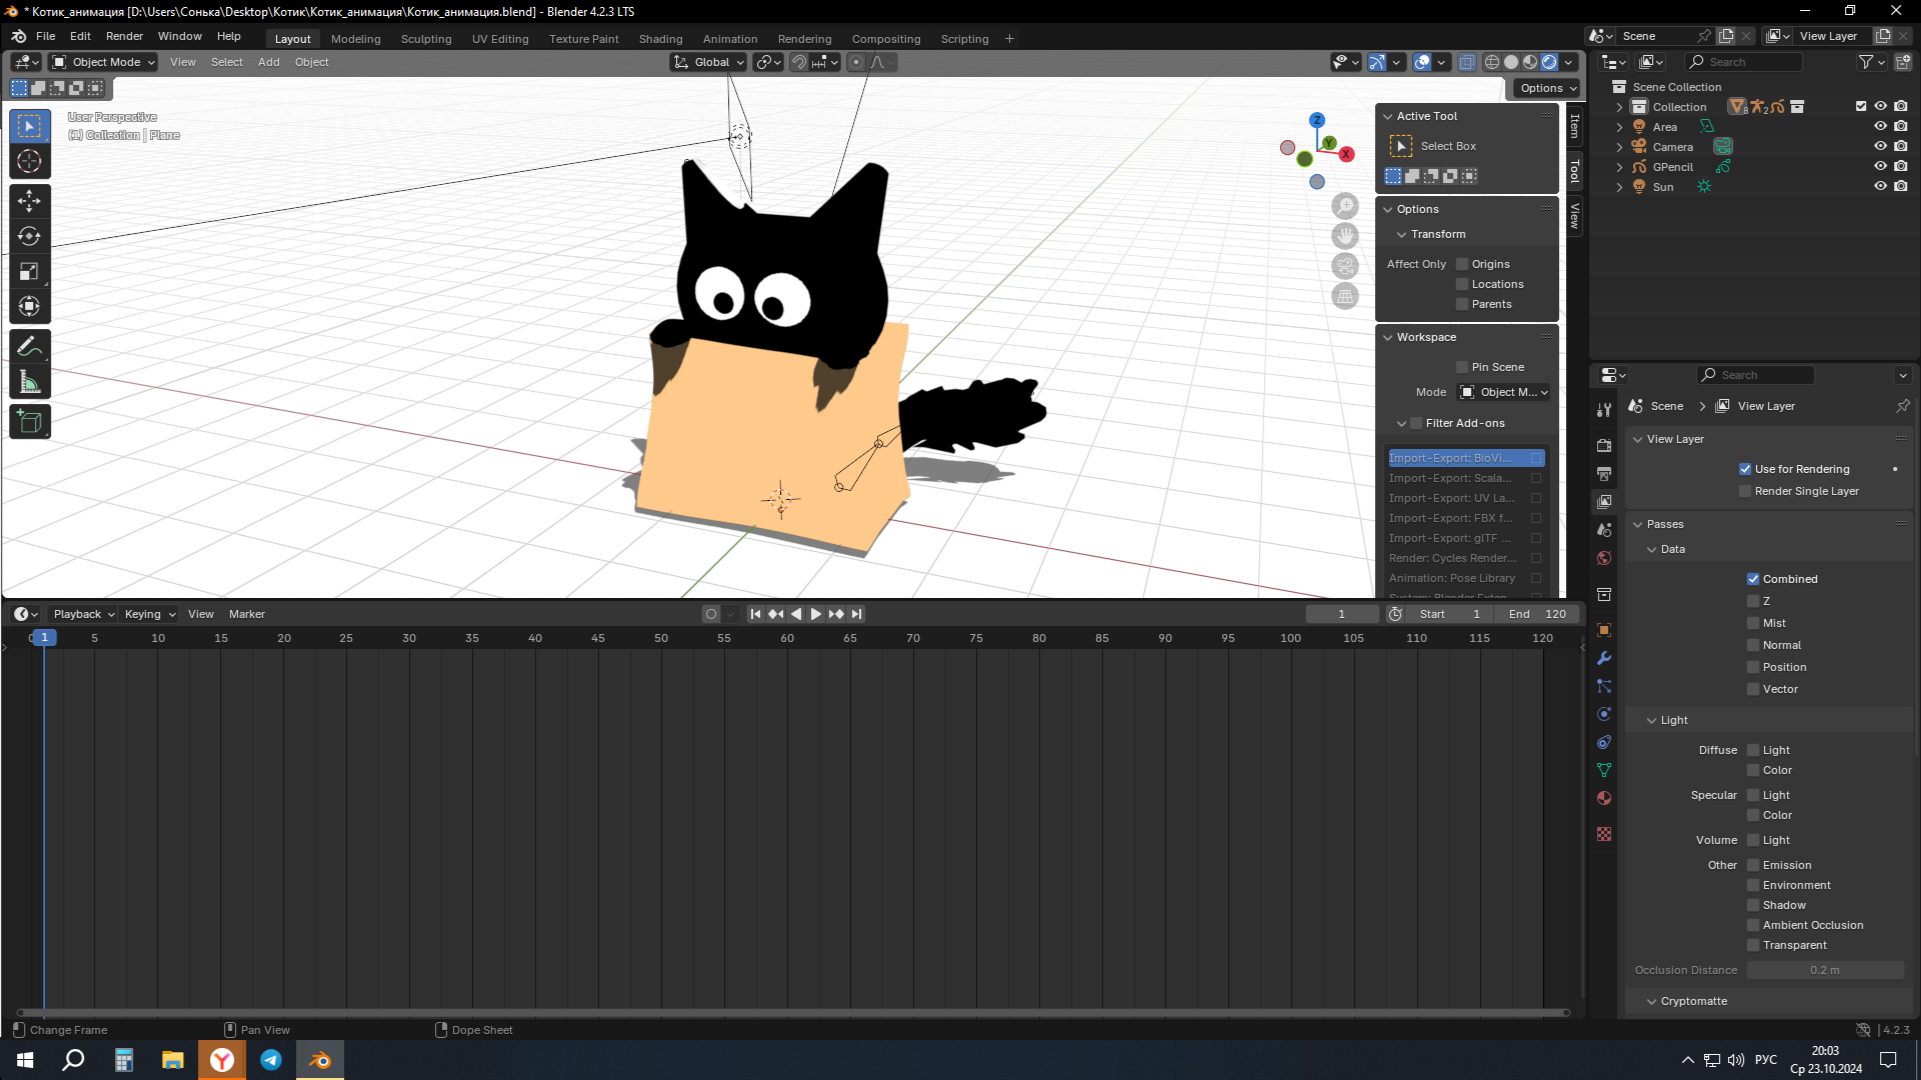Open the Keying dropdown in timeline
Image resolution: width=1921 pixels, height=1080 pixels.
(149, 614)
